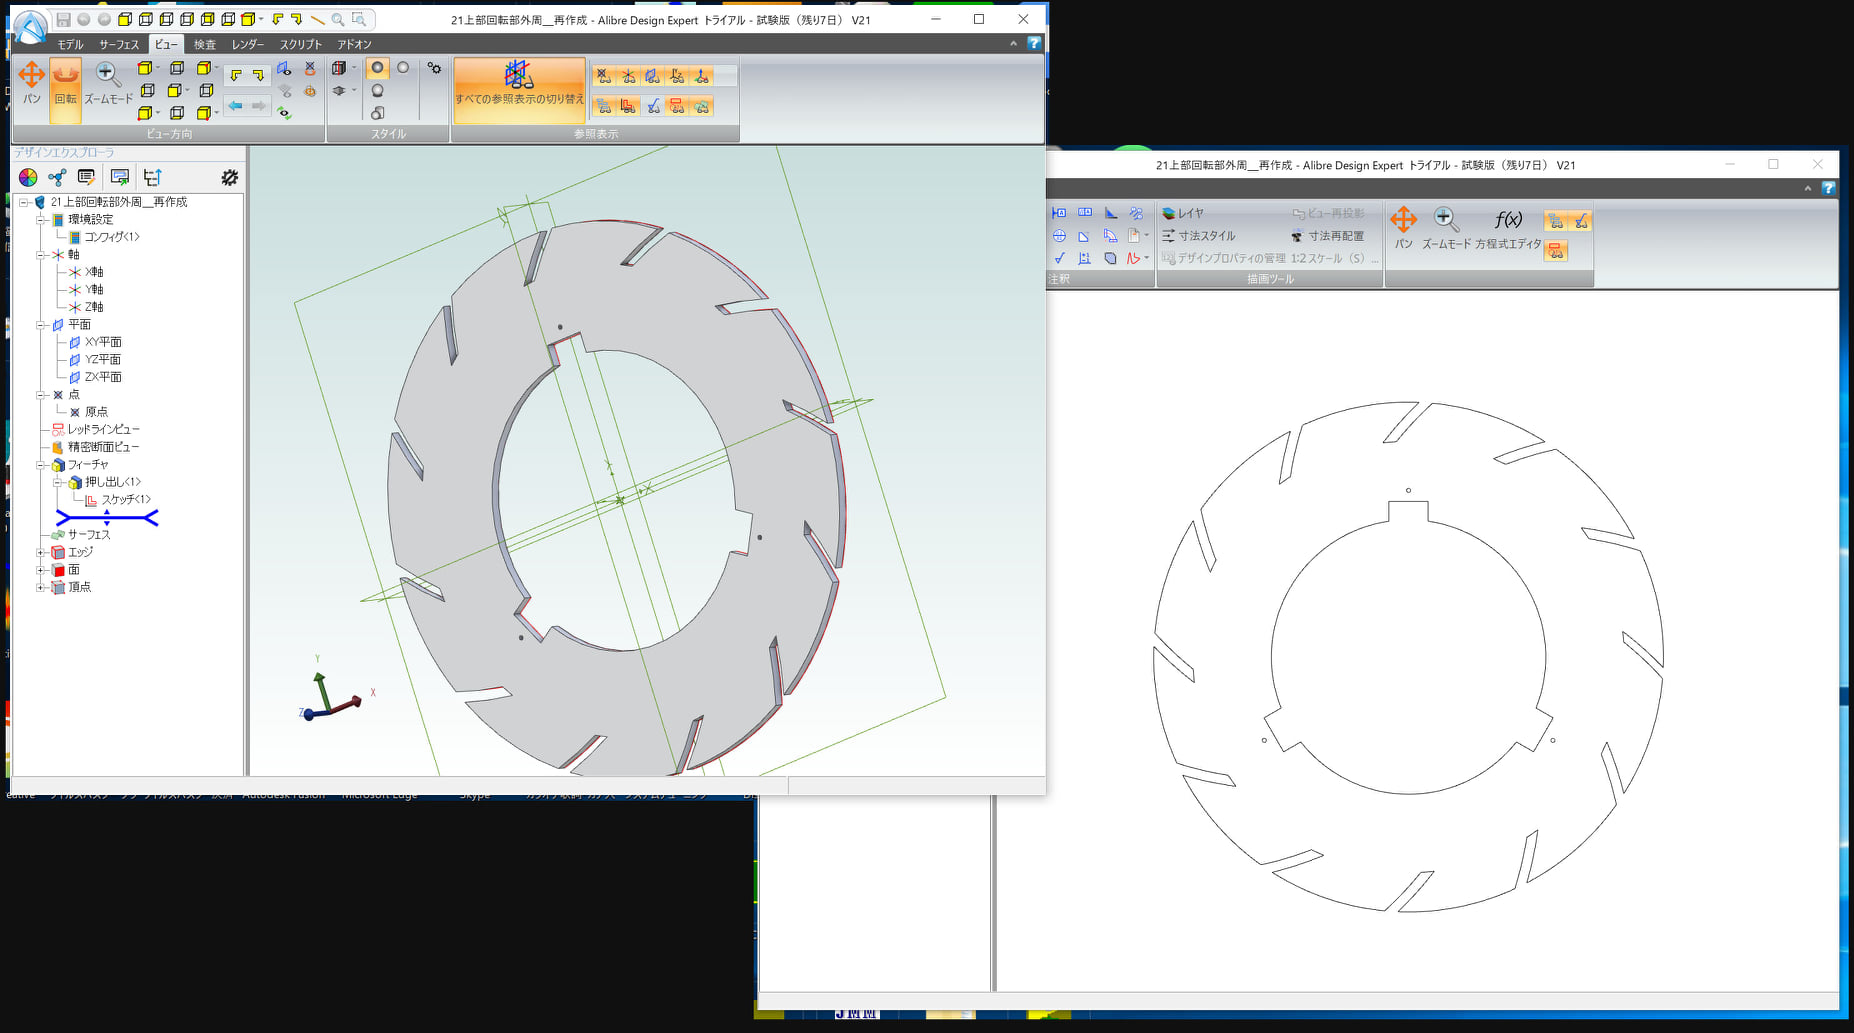Select コンフィグ<1> in the tree

111,237
